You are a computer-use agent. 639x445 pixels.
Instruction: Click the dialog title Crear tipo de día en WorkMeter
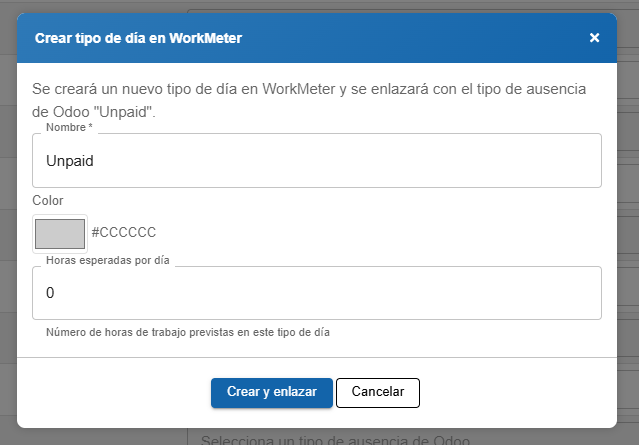pyautogui.click(x=139, y=38)
